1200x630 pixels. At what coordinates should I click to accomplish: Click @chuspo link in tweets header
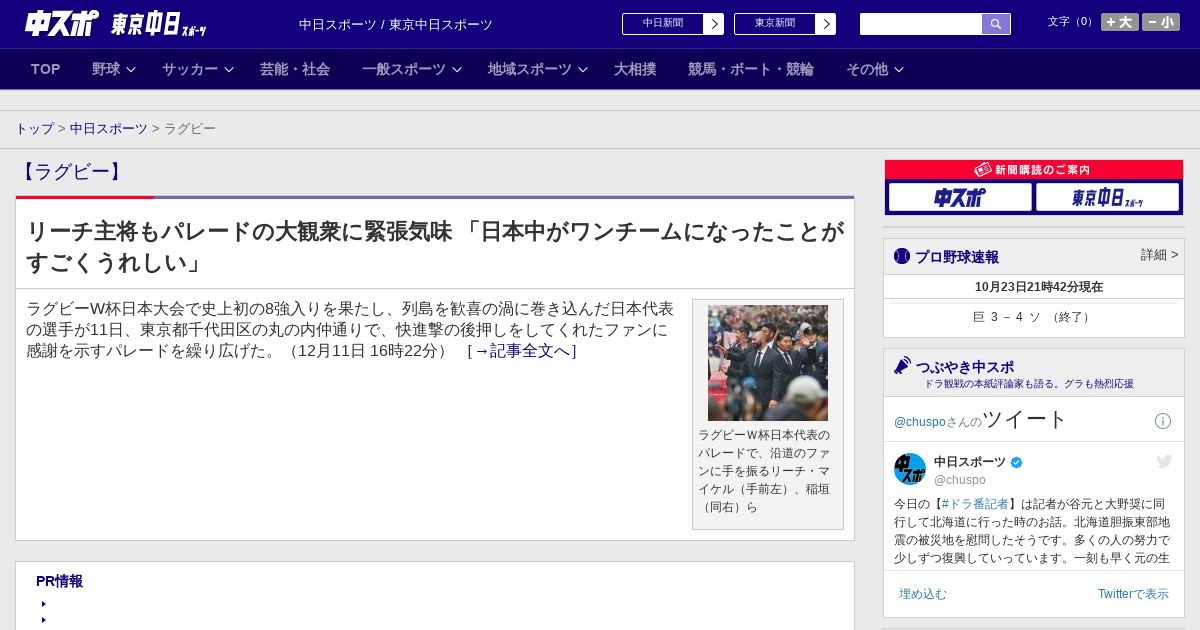(x=919, y=422)
